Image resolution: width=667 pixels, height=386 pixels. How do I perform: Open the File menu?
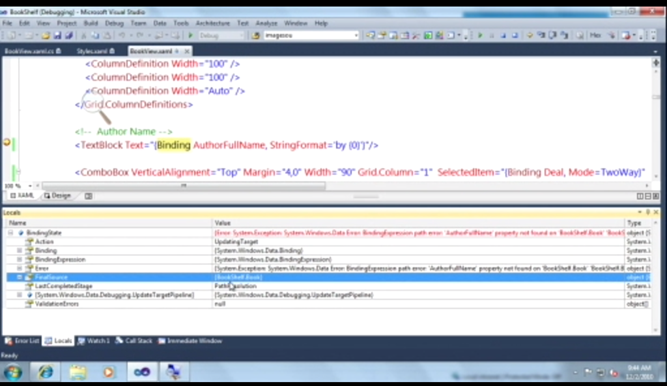tap(7, 23)
